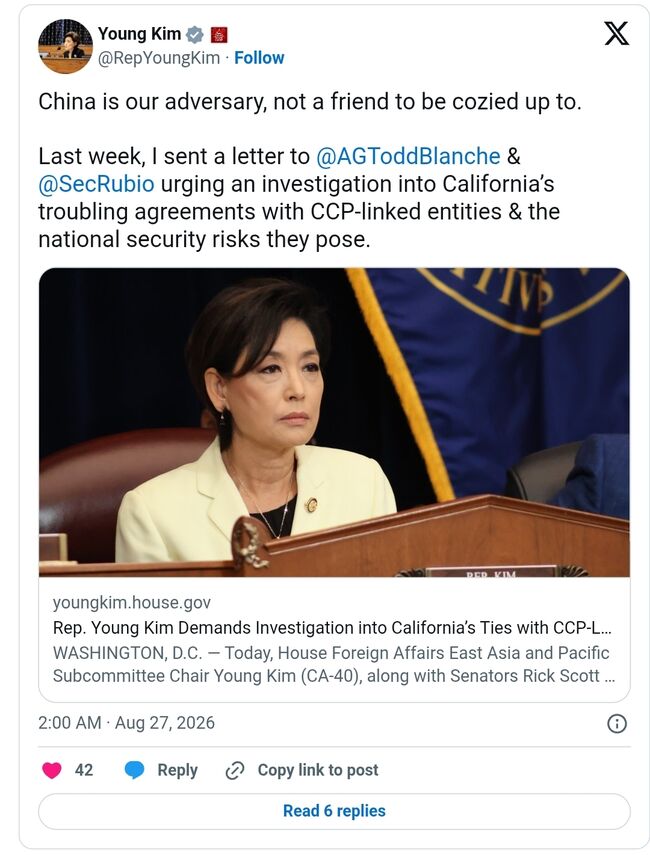Click Copy link to post text
650x855 pixels.
pyautogui.click(x=318, y=770)
